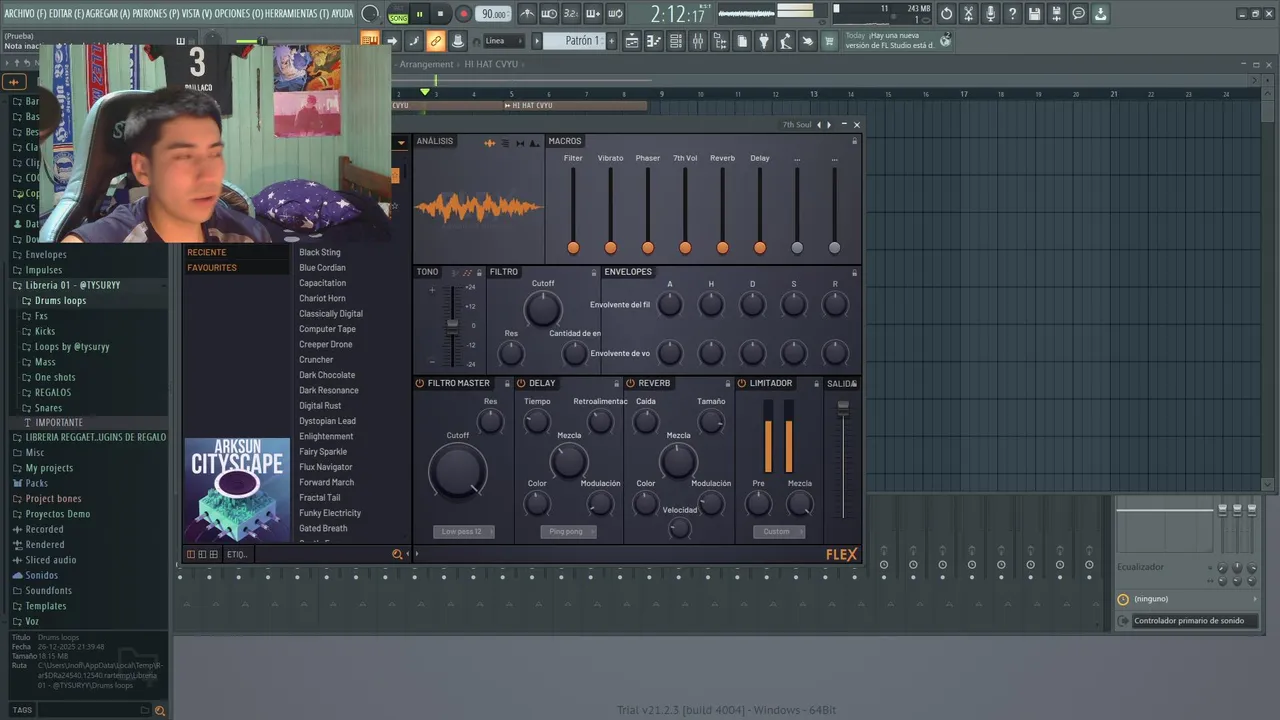Screen dimensions: 1280x720
Task: Click the orange link icon in the toolbar
Action: point(435,41)
